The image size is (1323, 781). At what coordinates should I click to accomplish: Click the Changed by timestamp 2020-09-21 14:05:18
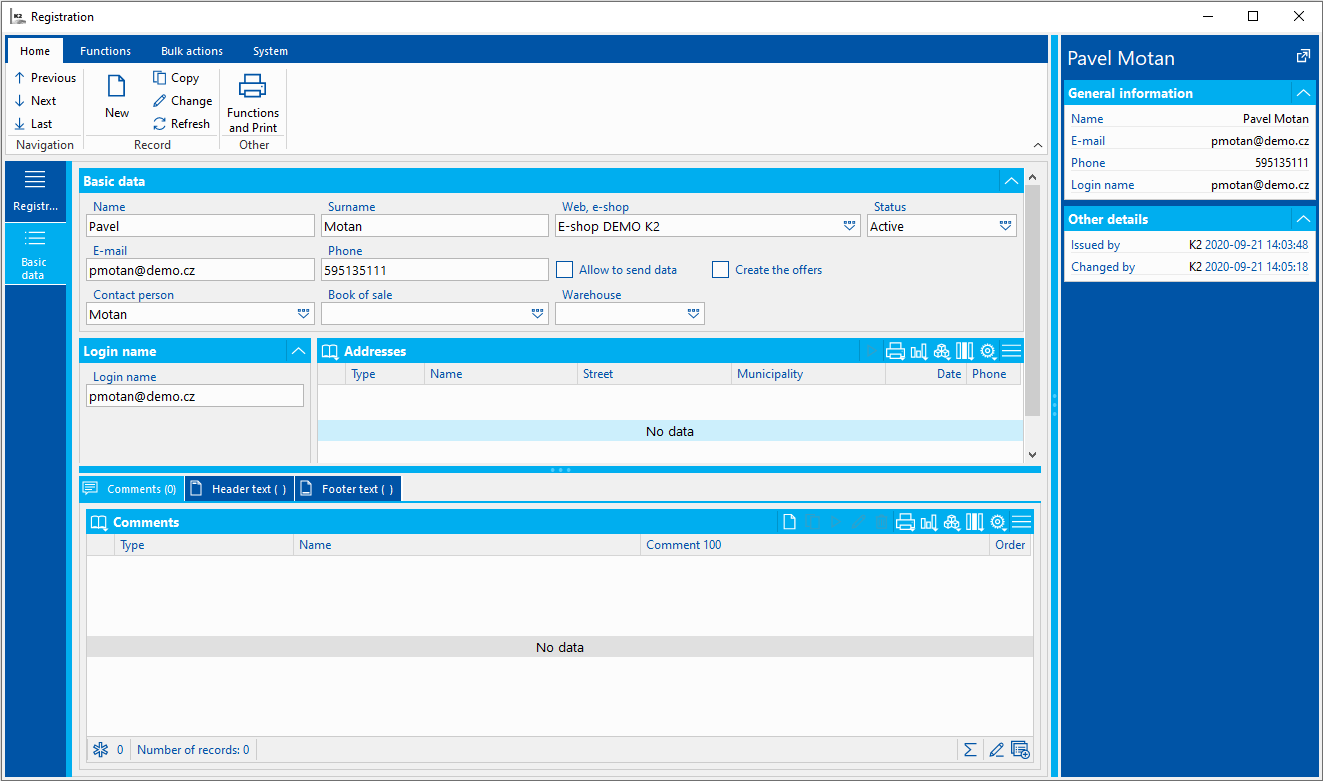point(1256,267)
